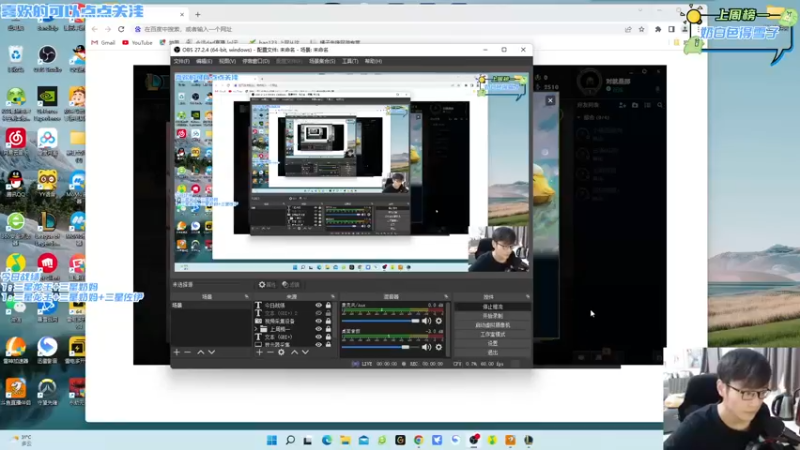Open source properties gear in Sources dock toolbar
800x450 pixels.
click(281, 352)
